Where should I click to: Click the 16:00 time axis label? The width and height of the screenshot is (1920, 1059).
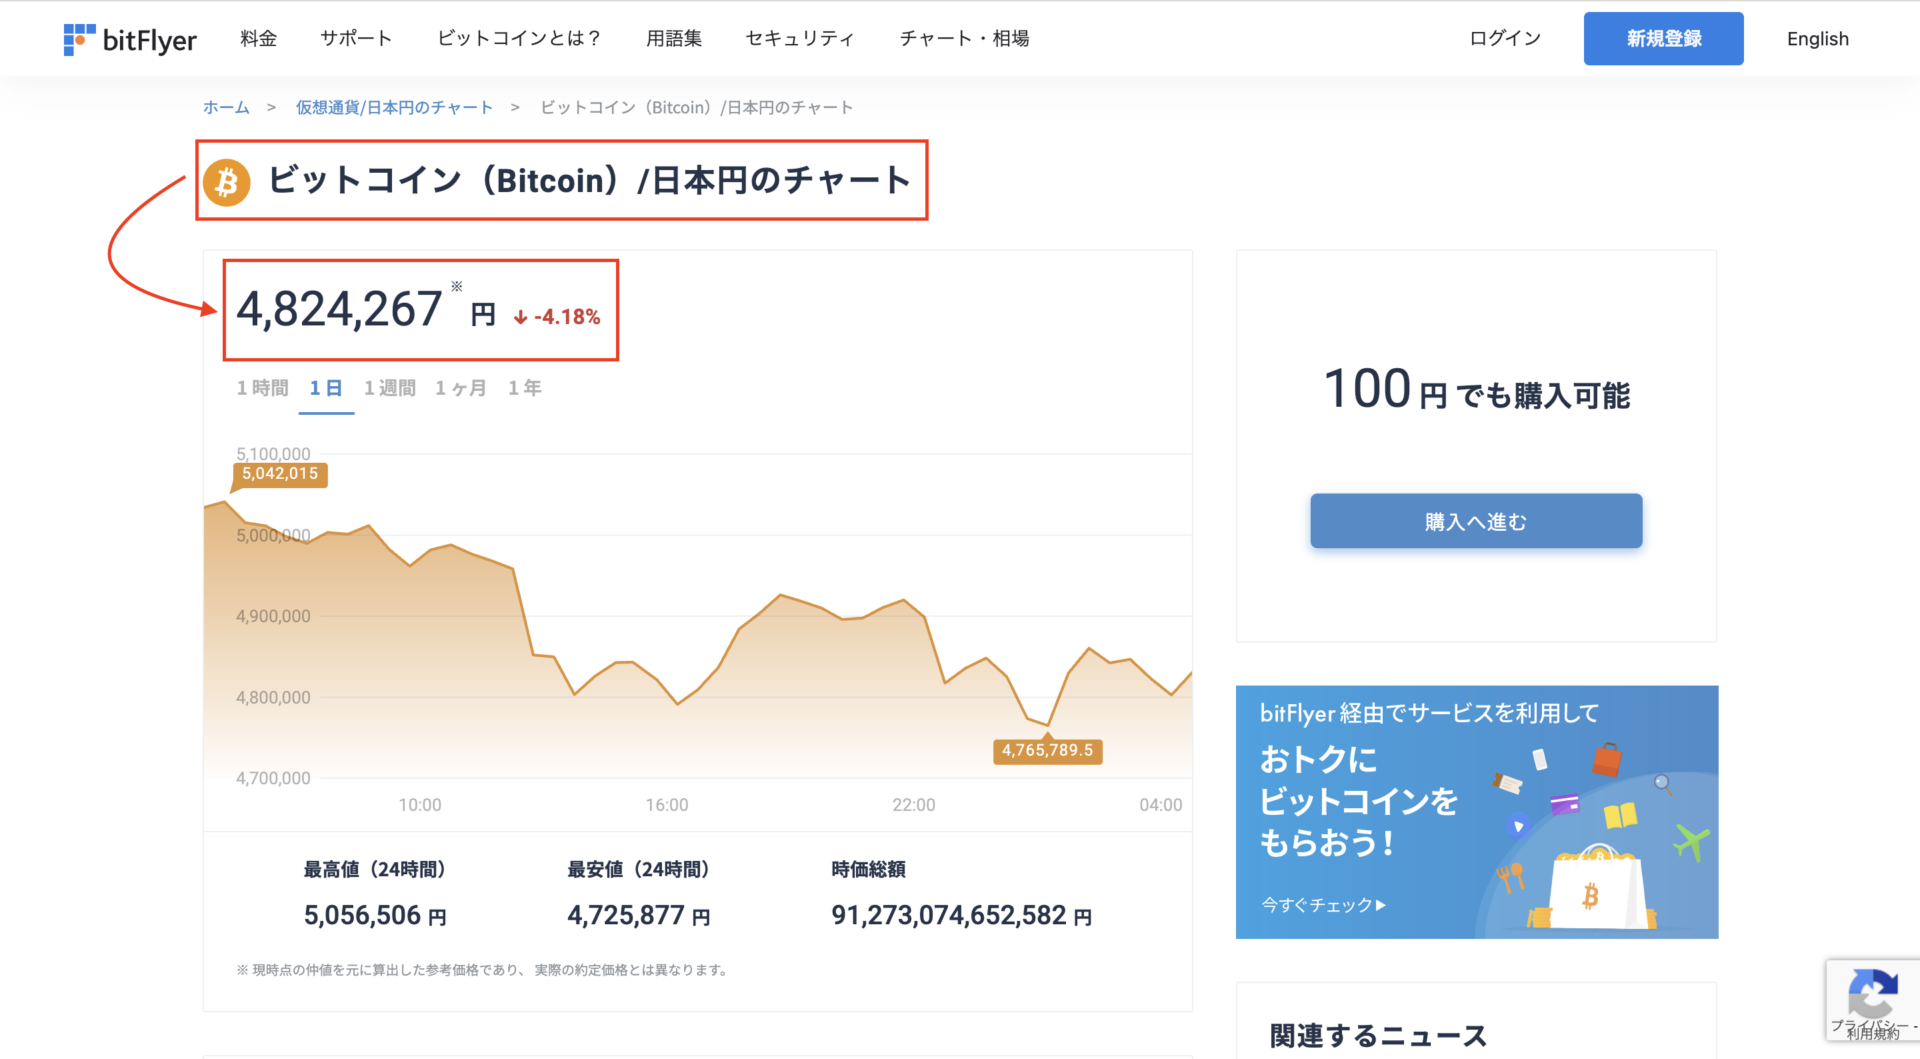click(667, 805)
